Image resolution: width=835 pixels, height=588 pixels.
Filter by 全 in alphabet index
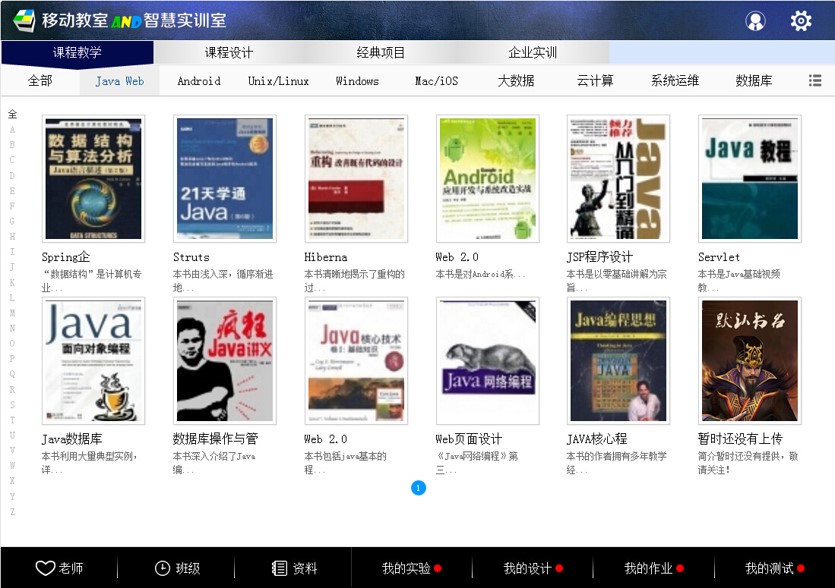tap(12, 114)
